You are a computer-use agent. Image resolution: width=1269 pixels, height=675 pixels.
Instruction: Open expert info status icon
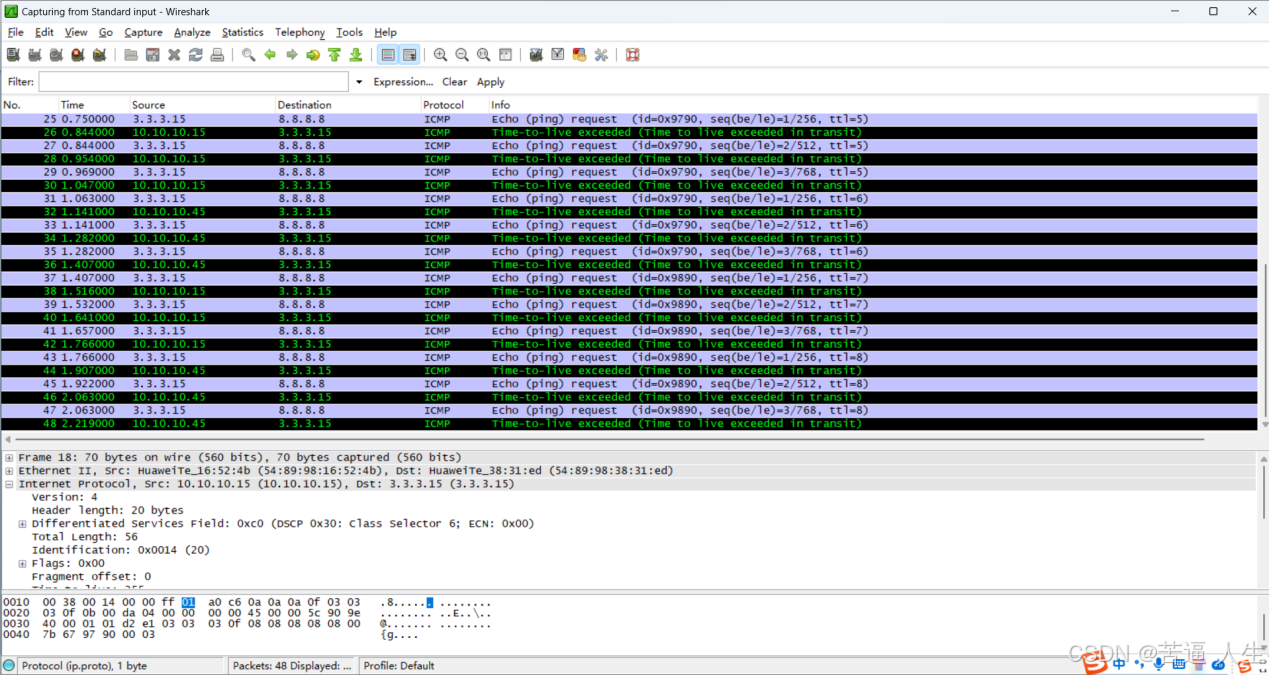[x=9, y=666]
